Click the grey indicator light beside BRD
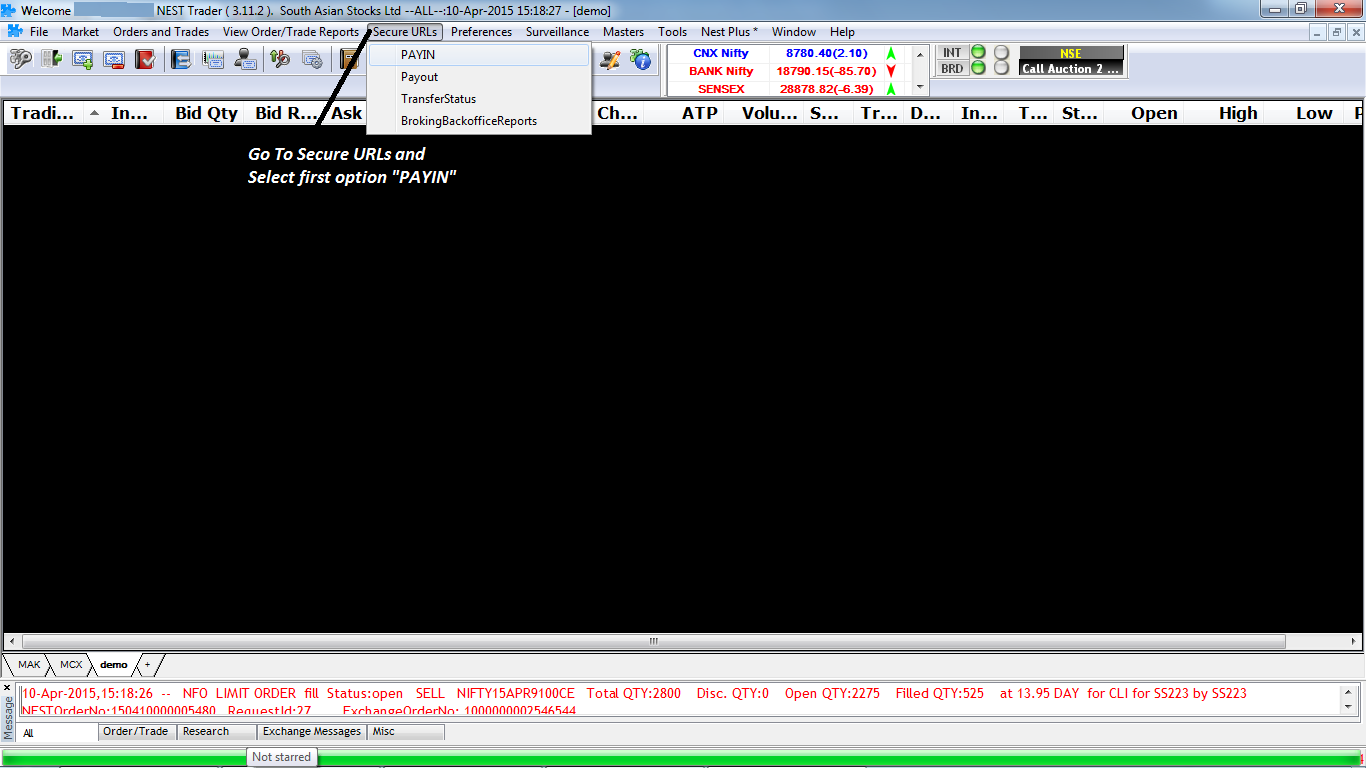This screenshot has width=1366, height=768. coord(1001,68)
